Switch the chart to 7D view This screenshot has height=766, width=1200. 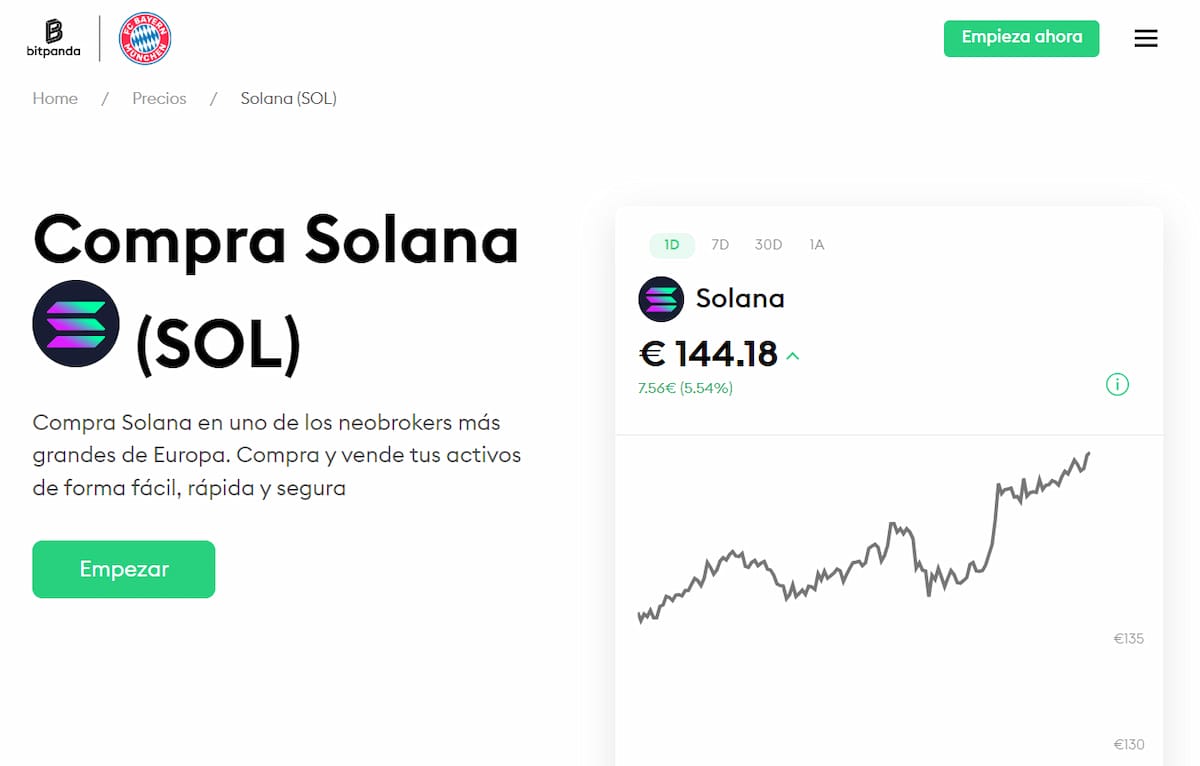click(x=720, y=244)
